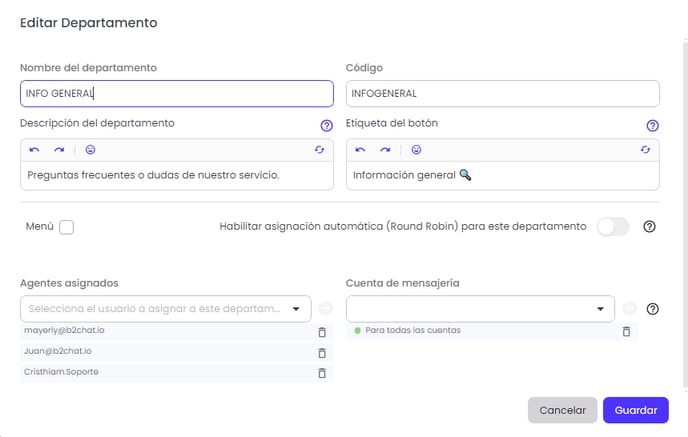Screen dimensions: 688x437
Task: Open the Cuenta de mensajería dropdown
Action: tap(480, 309)
